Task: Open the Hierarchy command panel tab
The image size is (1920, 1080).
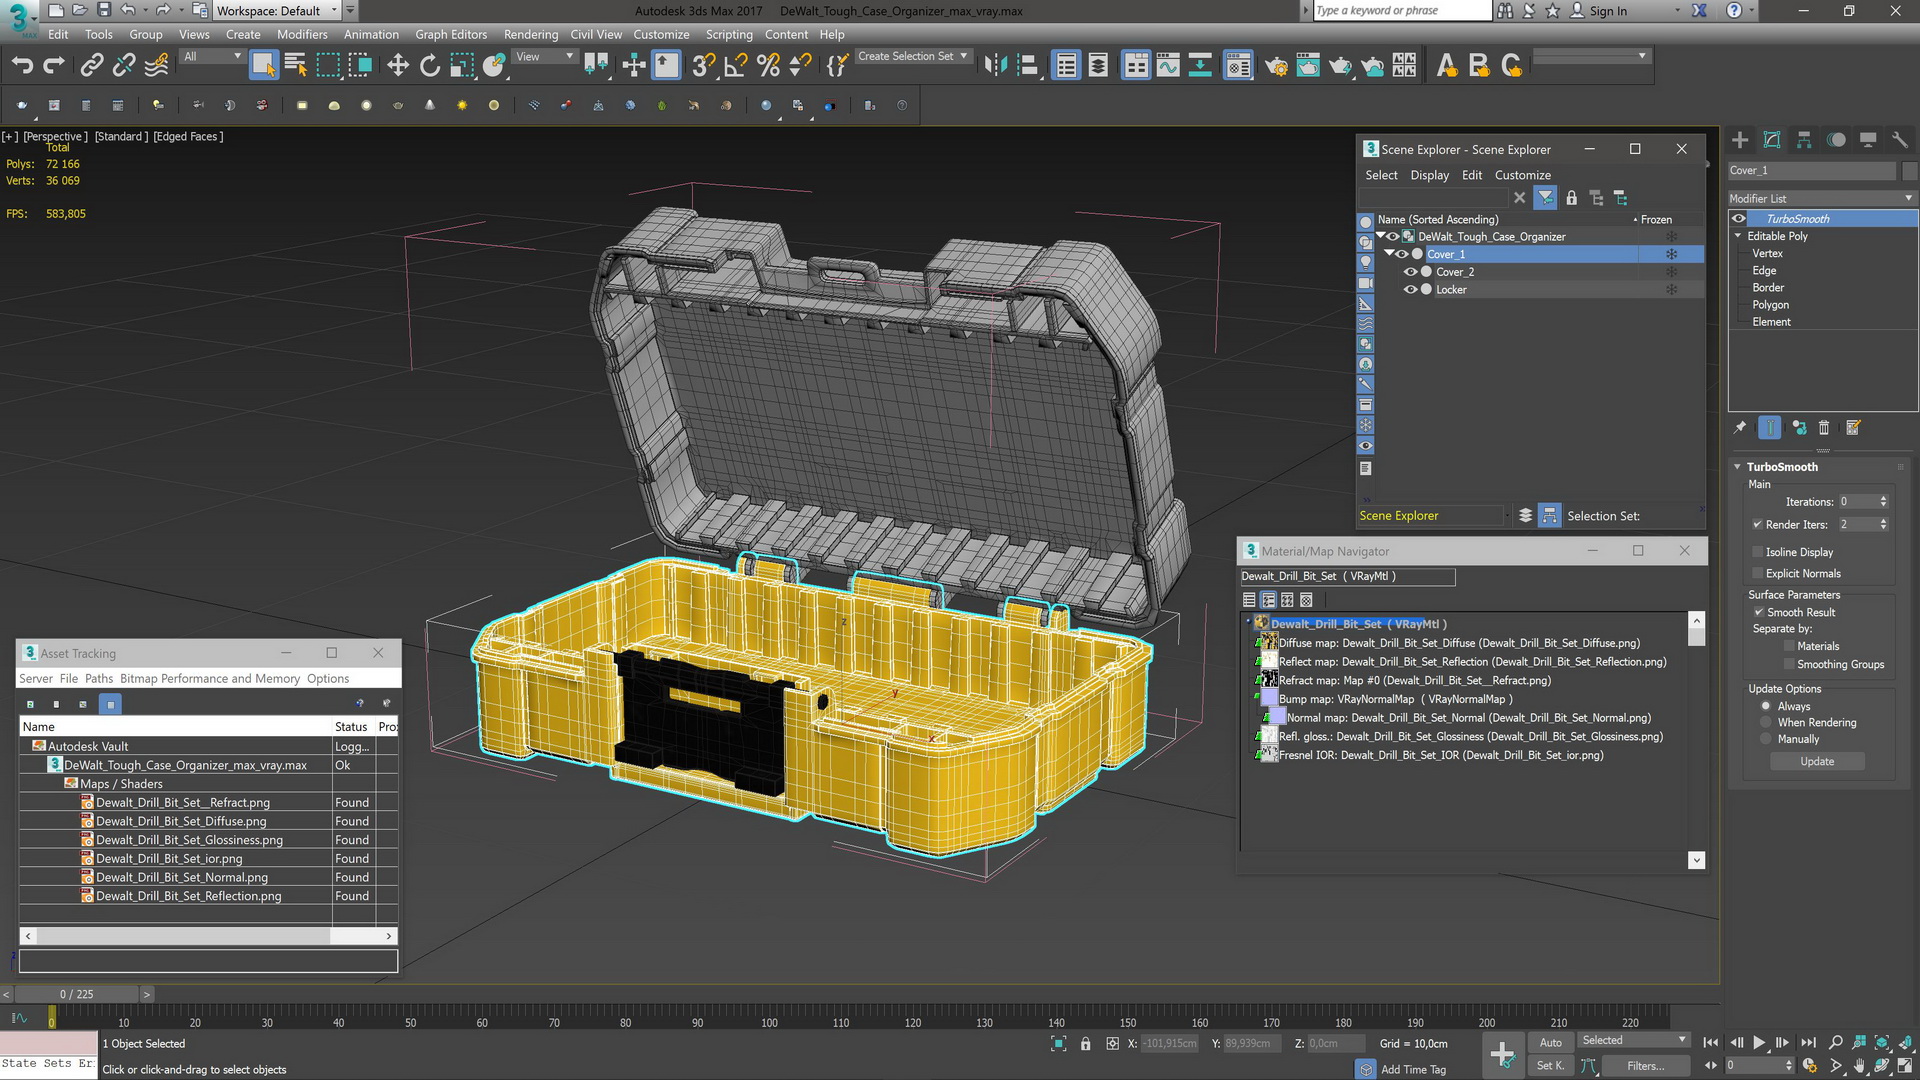Action: click(1804, 140)
